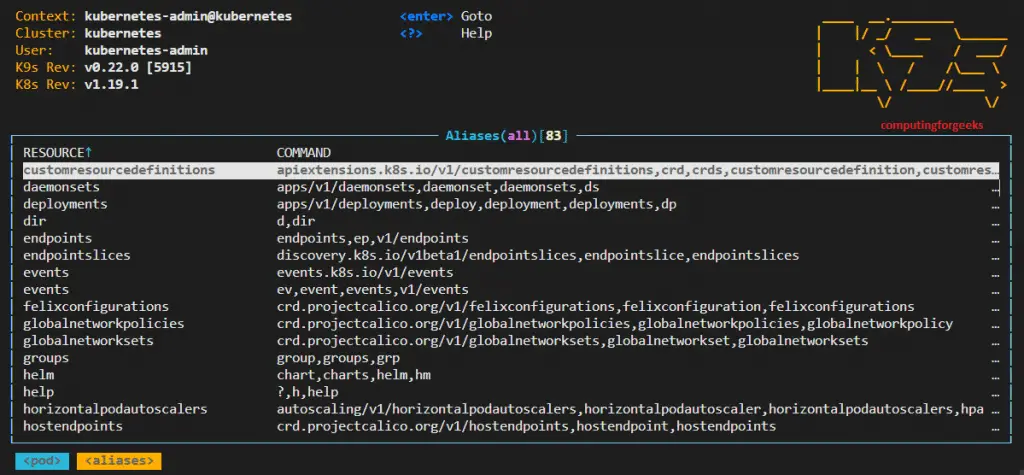Click the COMMAND column header
Screen dimensions: 1024x475
(x=304, y=153)
